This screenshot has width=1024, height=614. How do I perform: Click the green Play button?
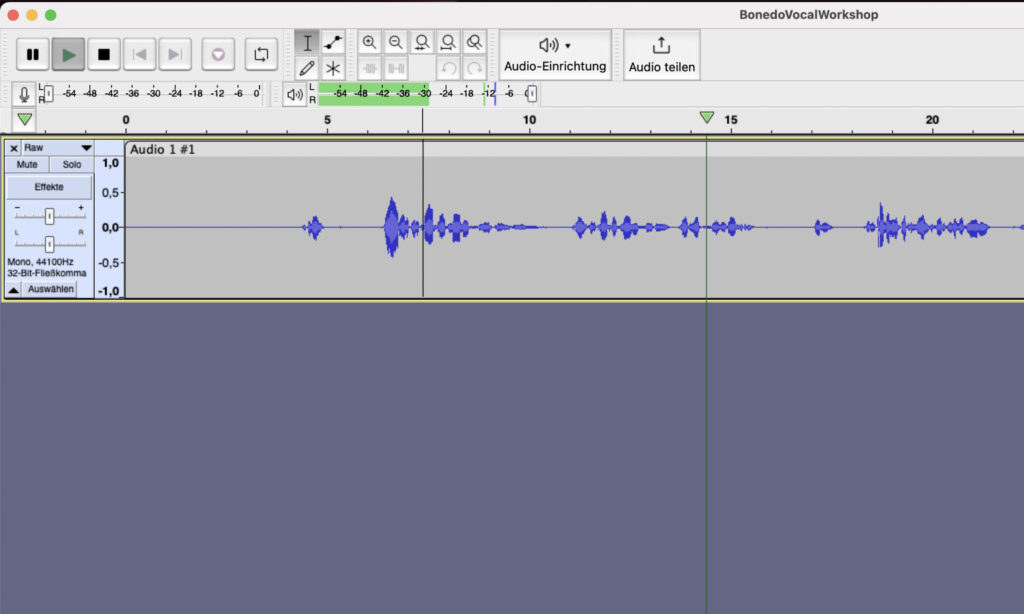coord(69,54)
